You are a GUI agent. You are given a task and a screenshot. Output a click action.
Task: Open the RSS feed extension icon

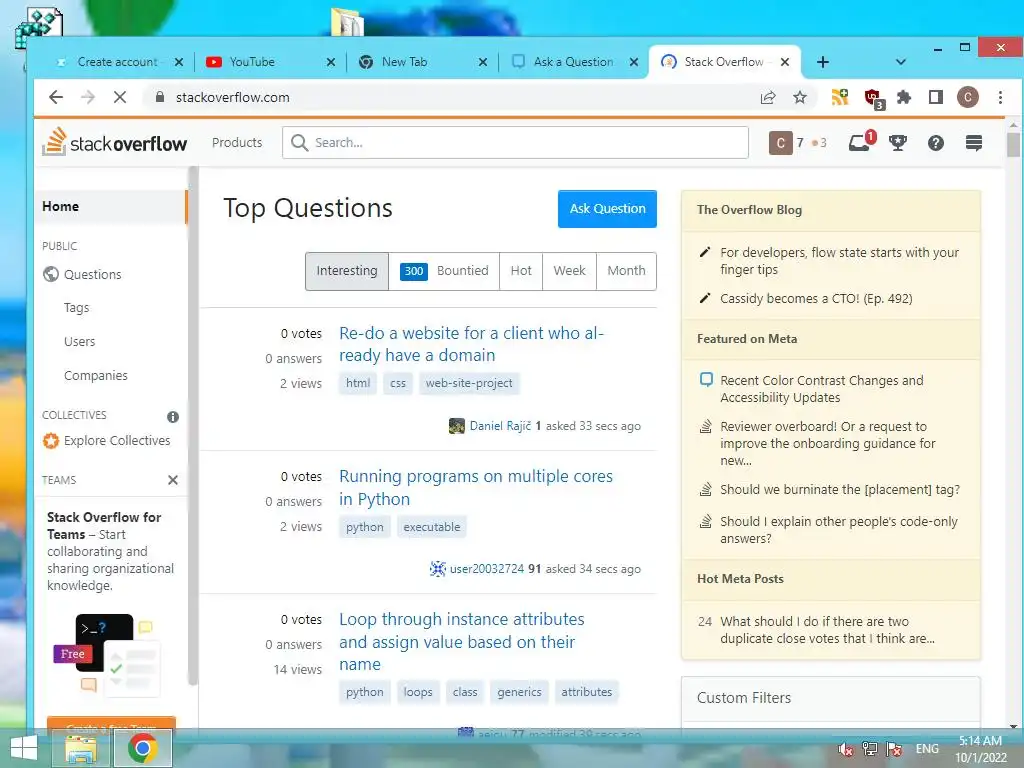(840, 97)
